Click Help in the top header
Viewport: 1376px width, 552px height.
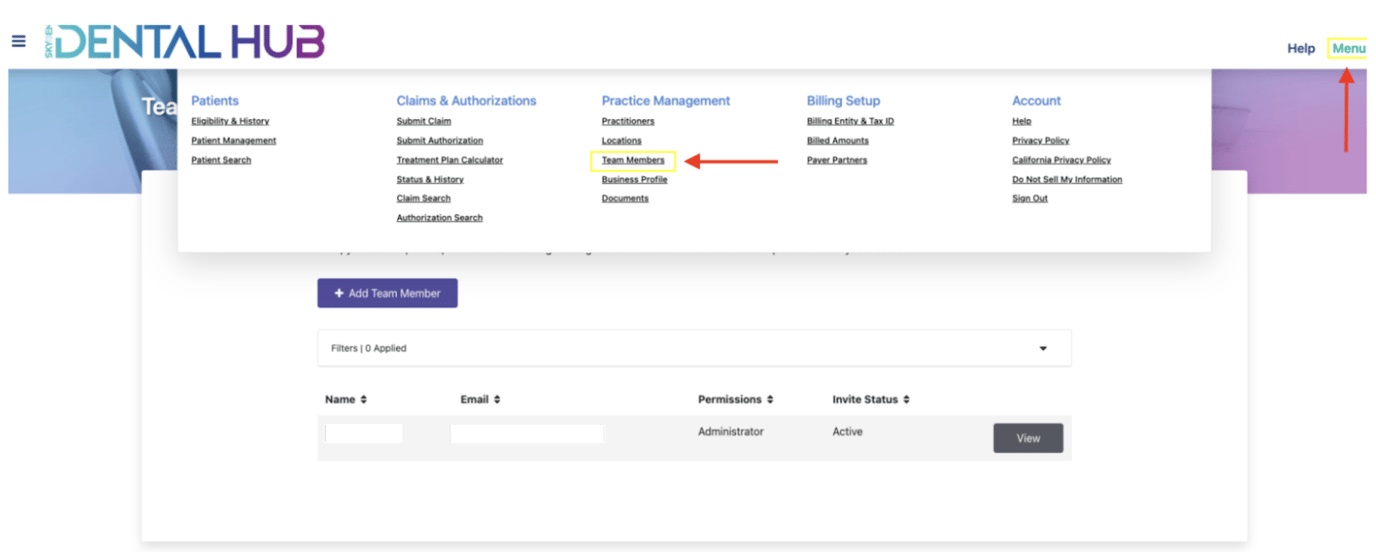point(1300,48)
